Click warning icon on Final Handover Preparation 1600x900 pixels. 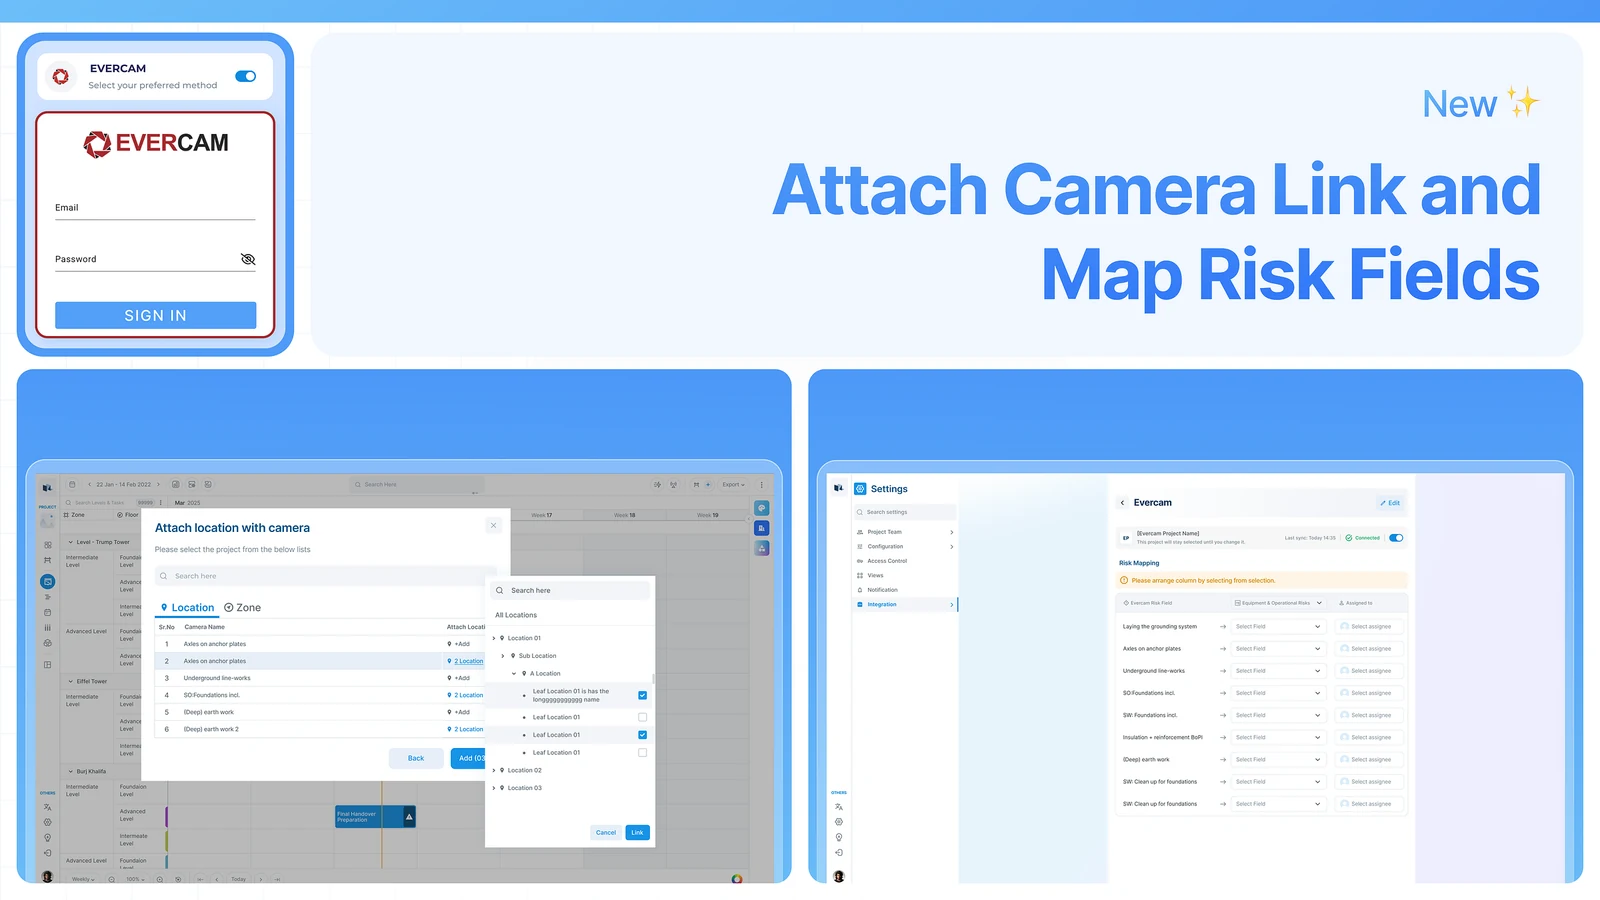click(x=409, y=817)
